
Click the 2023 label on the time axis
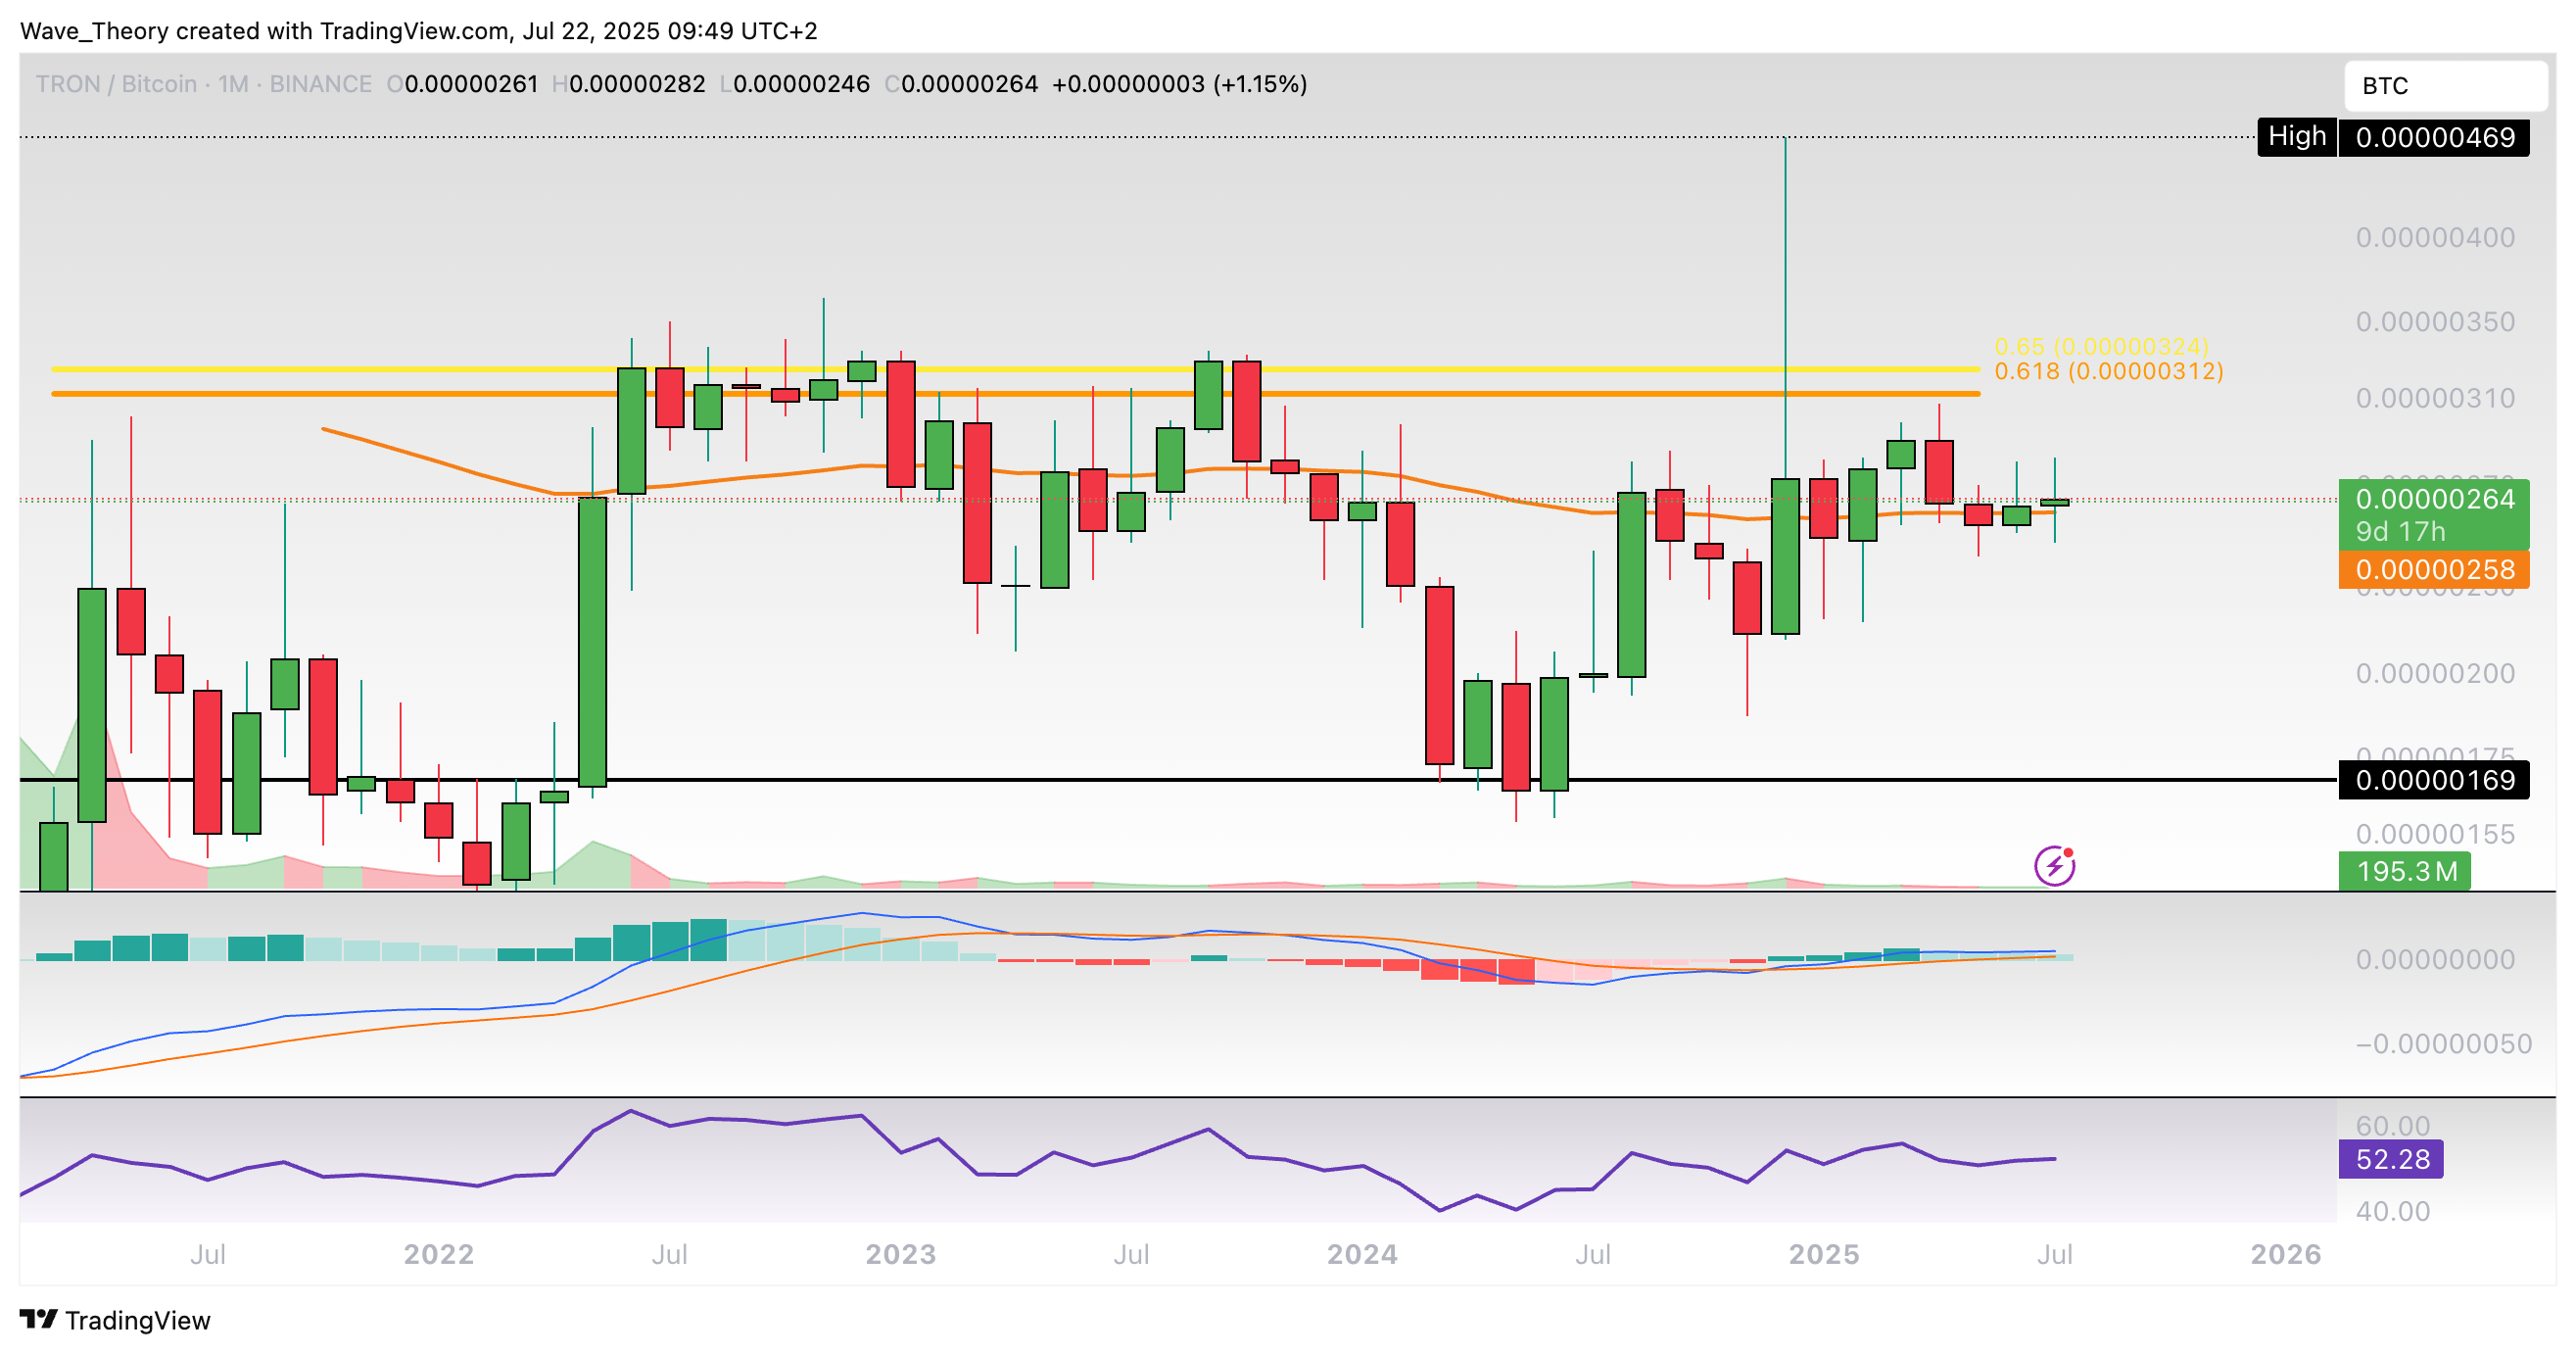900,1254
